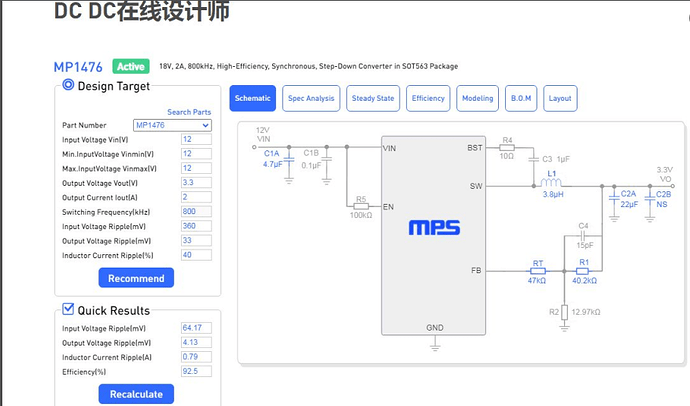The image size is (690, 406).
Task: Click the FB pin label
Action: (476, 271)
